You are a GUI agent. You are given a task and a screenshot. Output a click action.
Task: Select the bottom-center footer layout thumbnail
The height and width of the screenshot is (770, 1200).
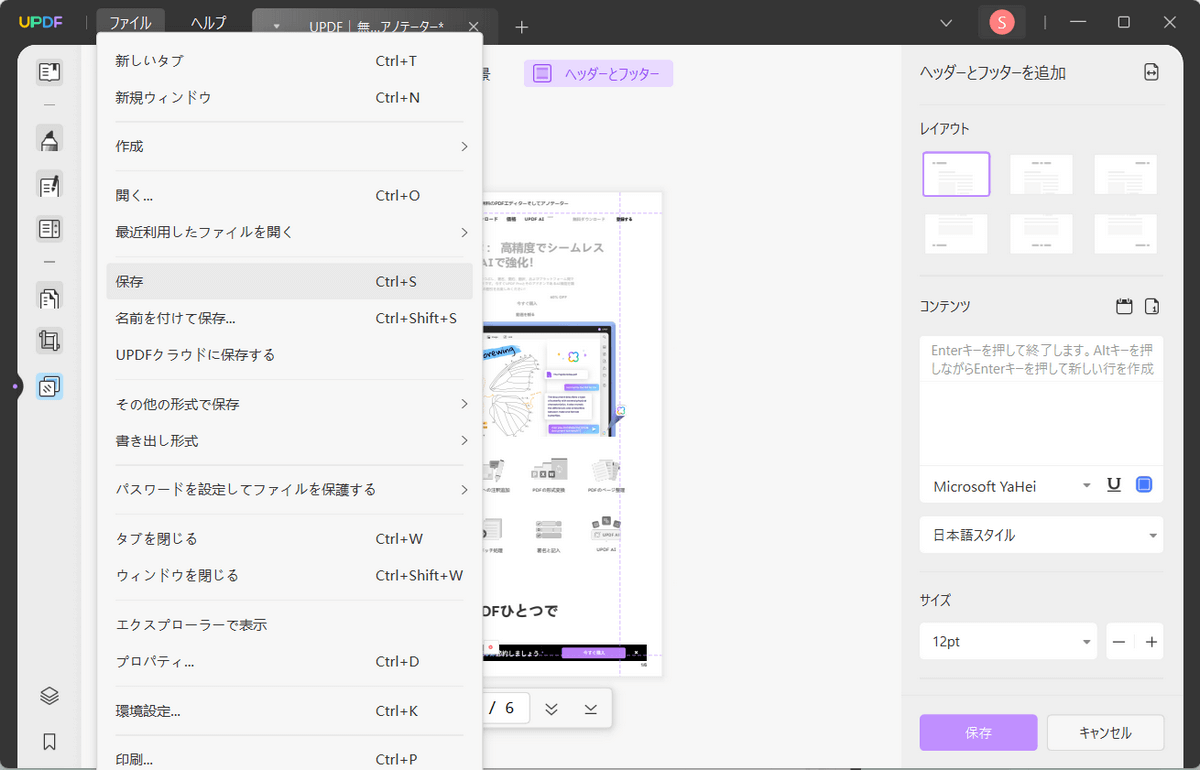[1041, 233]
